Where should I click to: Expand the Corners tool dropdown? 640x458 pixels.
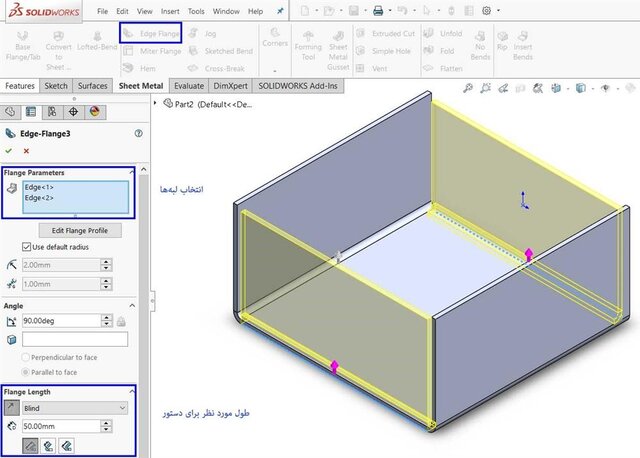(x=275, y=71)
